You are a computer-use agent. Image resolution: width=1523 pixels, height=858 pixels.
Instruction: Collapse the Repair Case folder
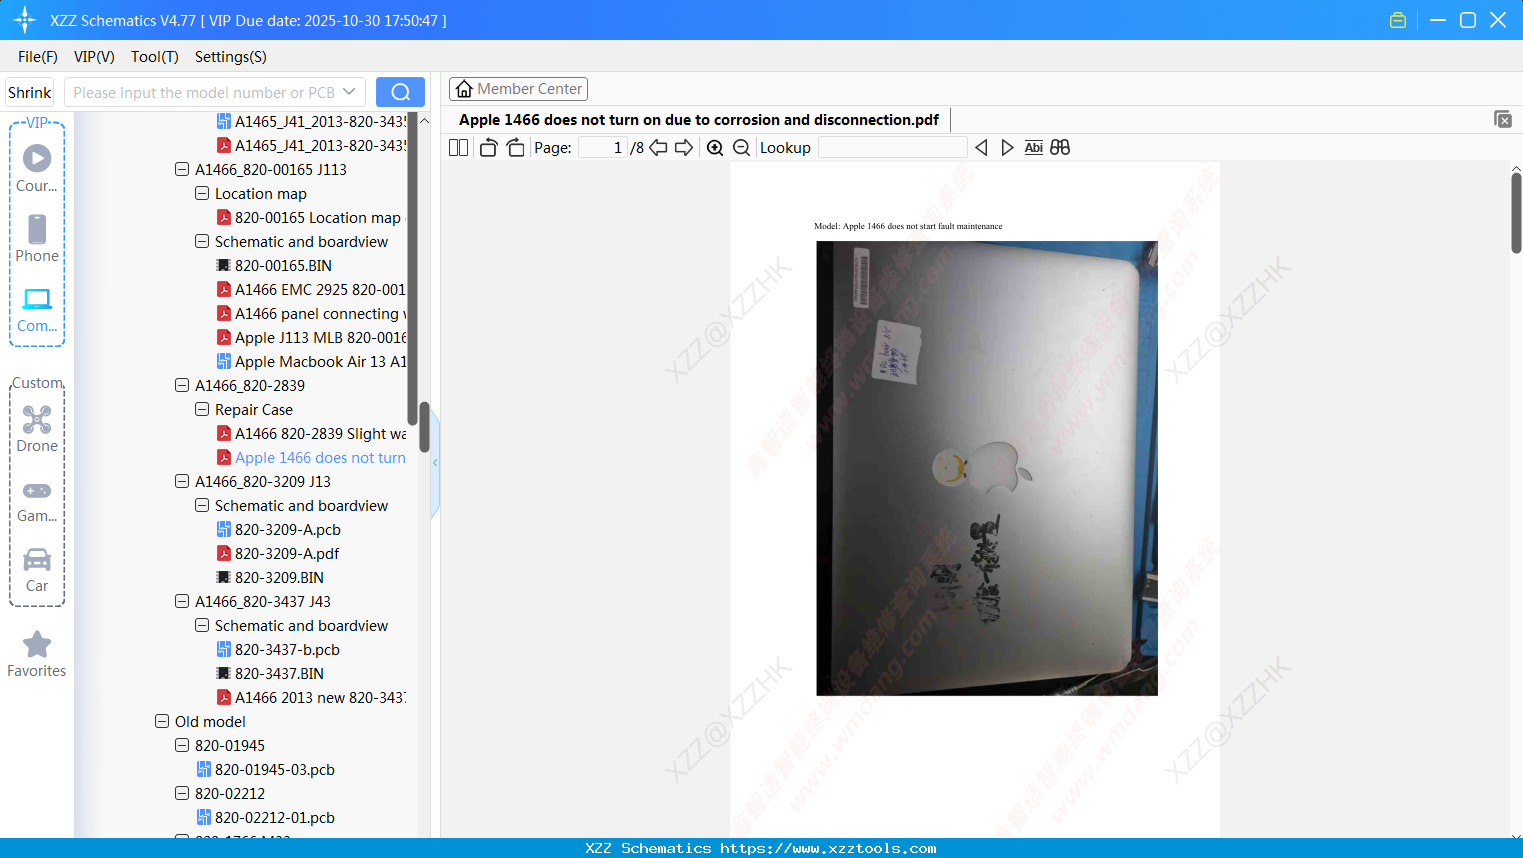[202, 410]
